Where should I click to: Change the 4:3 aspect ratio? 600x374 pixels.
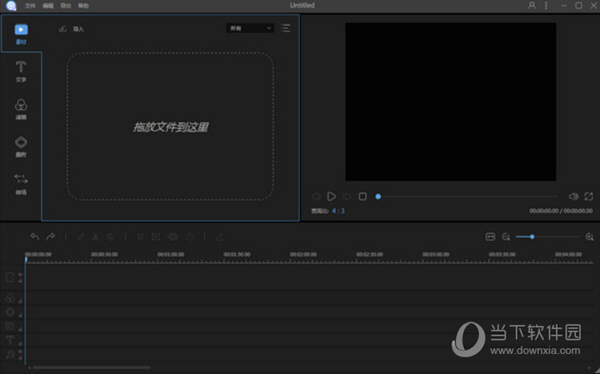click(338, 211)
